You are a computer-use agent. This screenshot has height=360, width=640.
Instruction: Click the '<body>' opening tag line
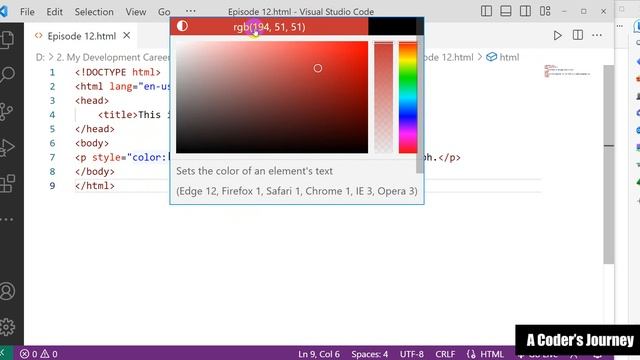92,143
